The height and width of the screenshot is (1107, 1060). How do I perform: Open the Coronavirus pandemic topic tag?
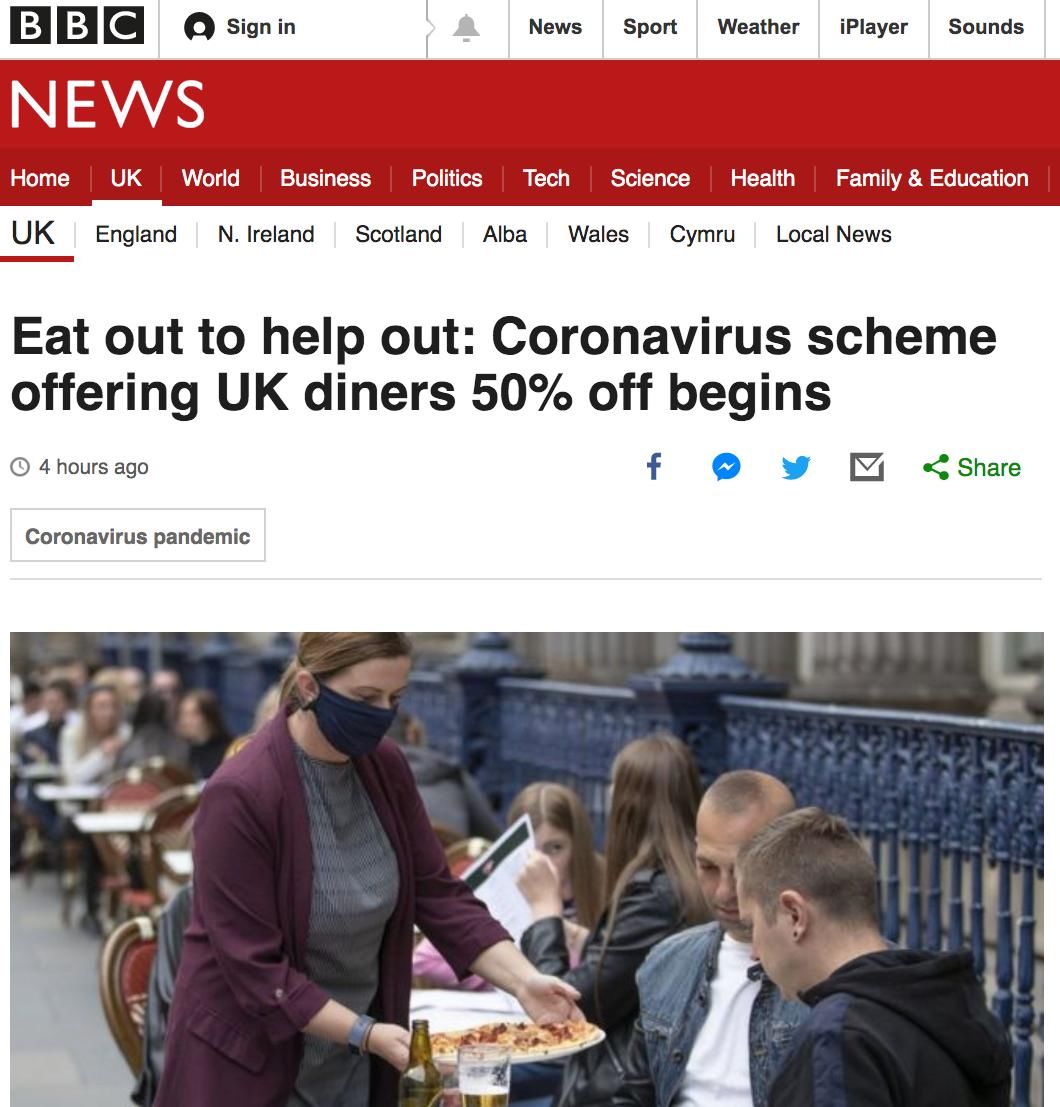pos(138,535)
